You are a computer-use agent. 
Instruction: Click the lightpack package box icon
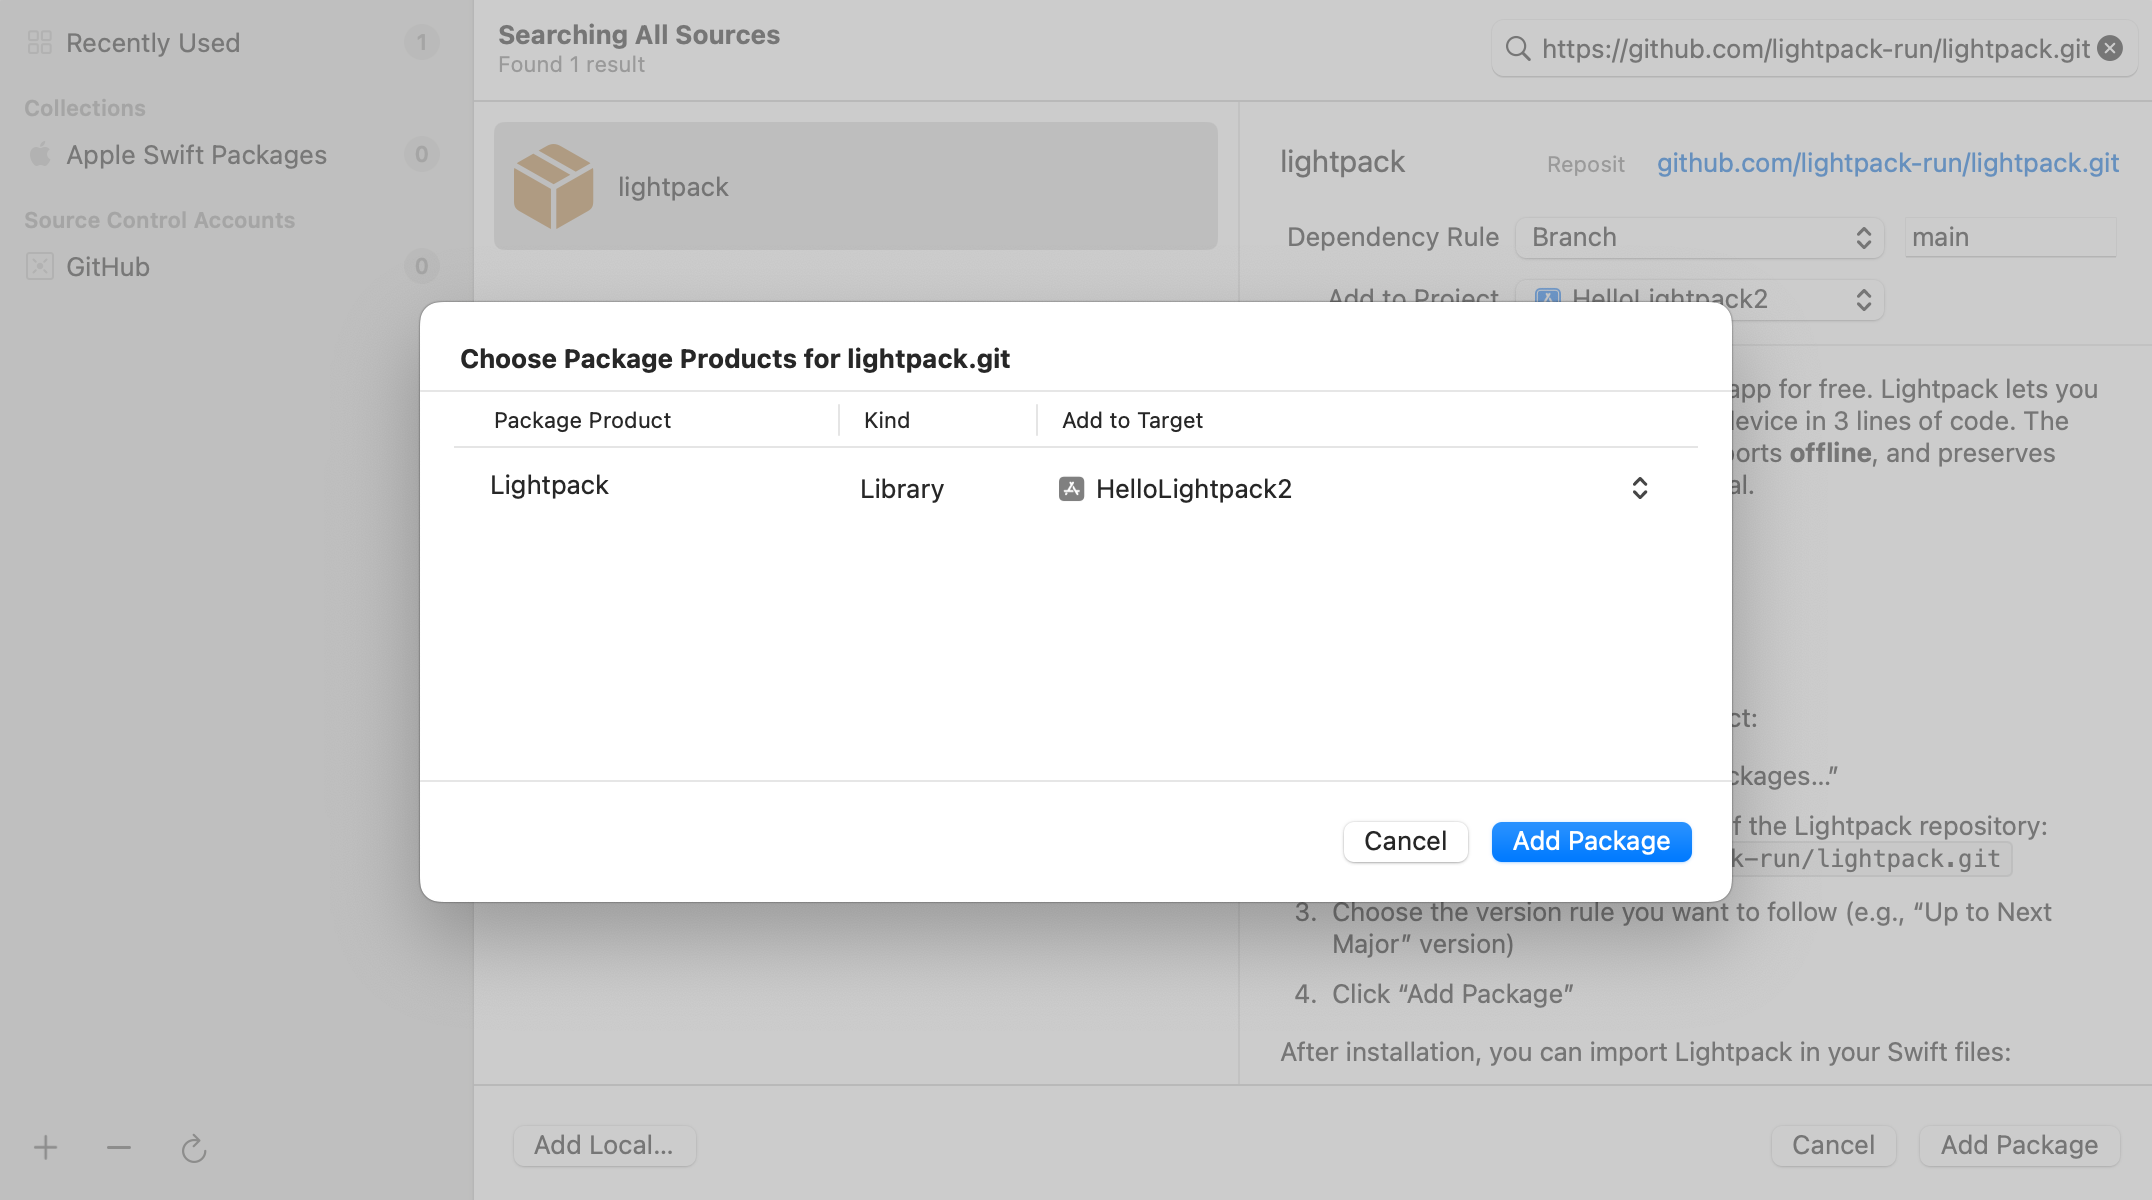(553, 186)
